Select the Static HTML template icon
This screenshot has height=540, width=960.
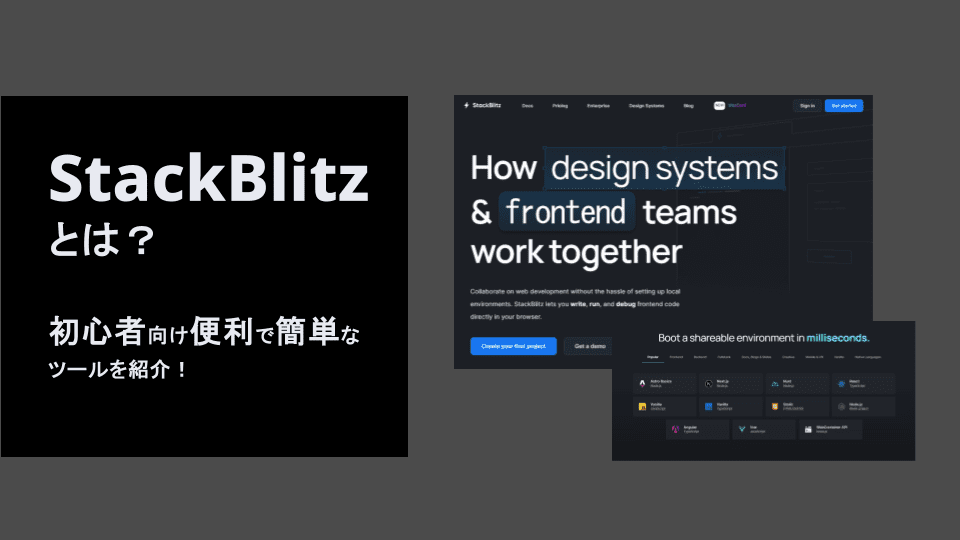(x=774, y=406)
